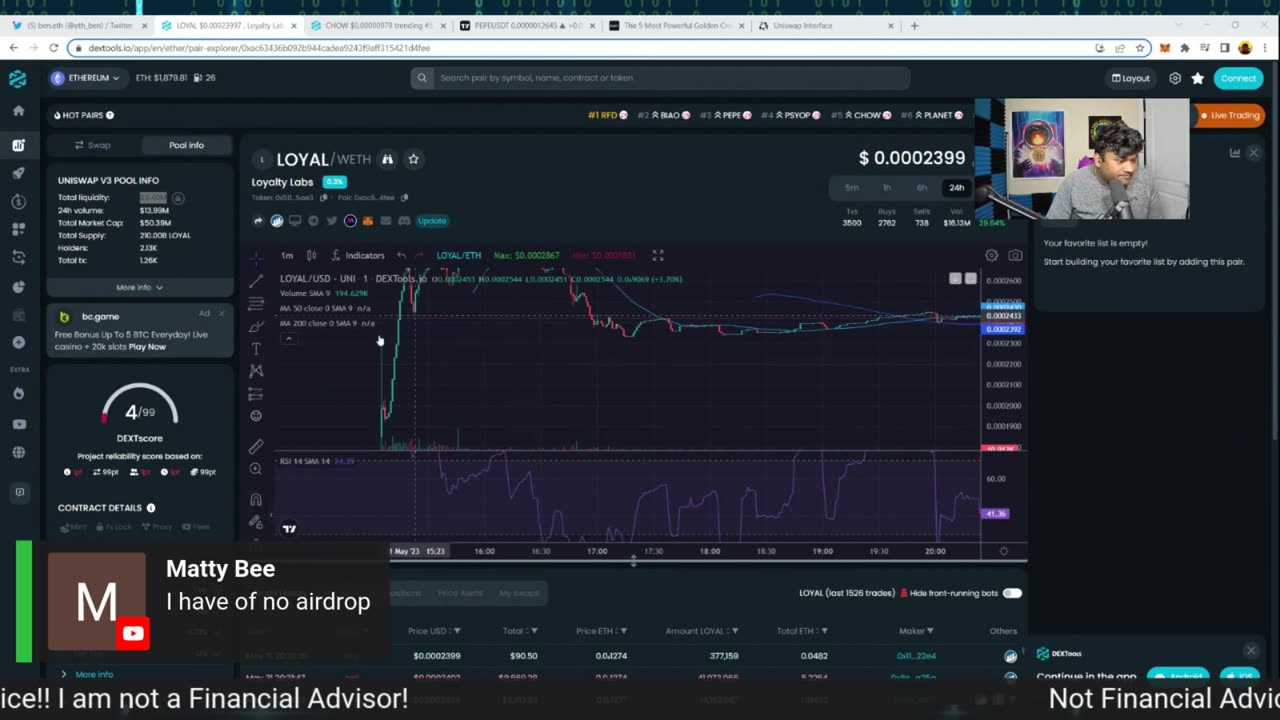This screenshot has height=720, width=1280.
Task: Open the 1m timeframe dropdown
Action: point(287,255)
